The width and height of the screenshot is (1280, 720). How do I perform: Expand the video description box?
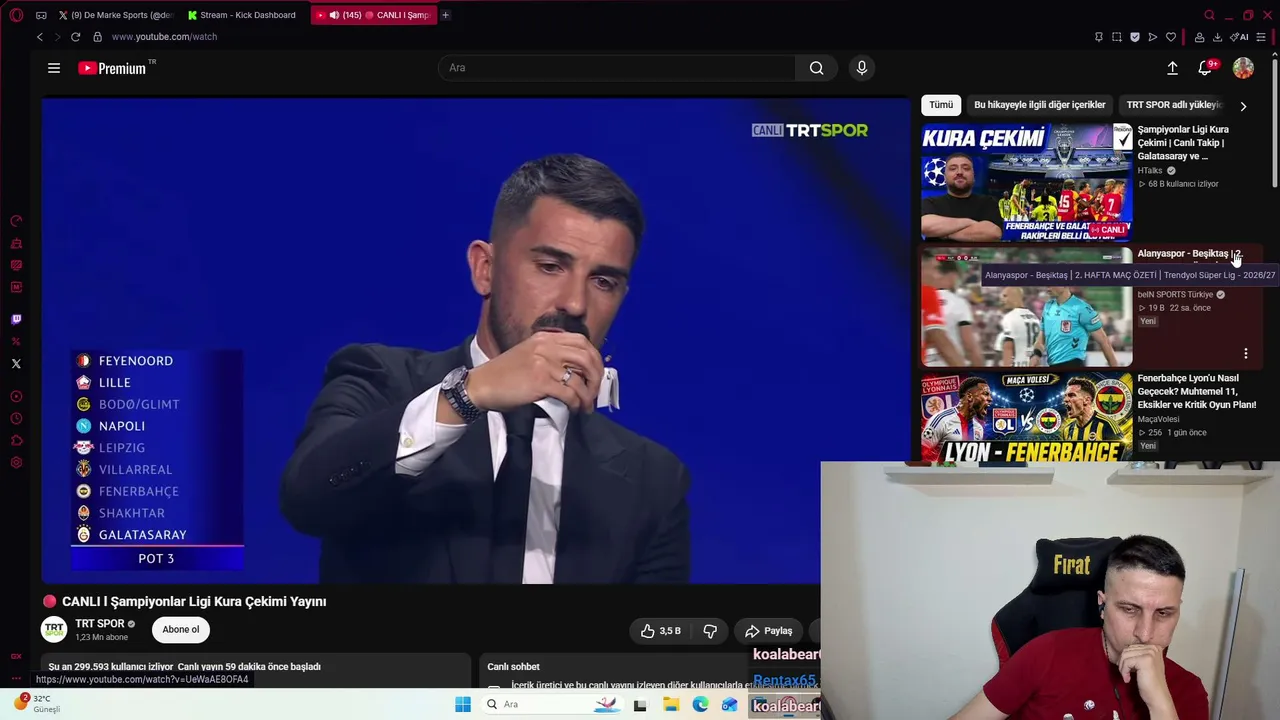tap(256, 670)
